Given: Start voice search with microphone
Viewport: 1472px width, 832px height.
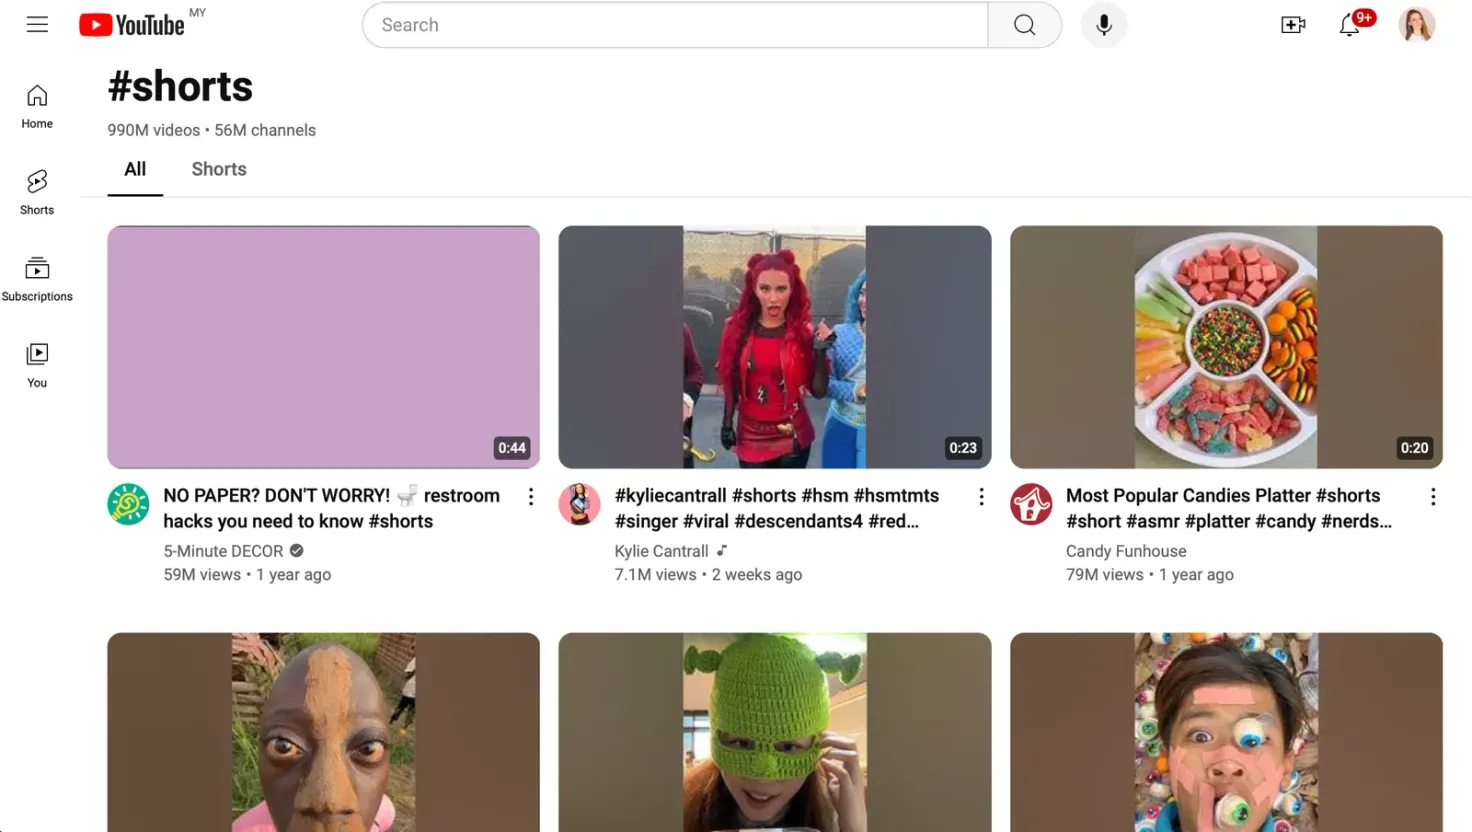Looking at the screenshot, I should [x=1104, y=25].
